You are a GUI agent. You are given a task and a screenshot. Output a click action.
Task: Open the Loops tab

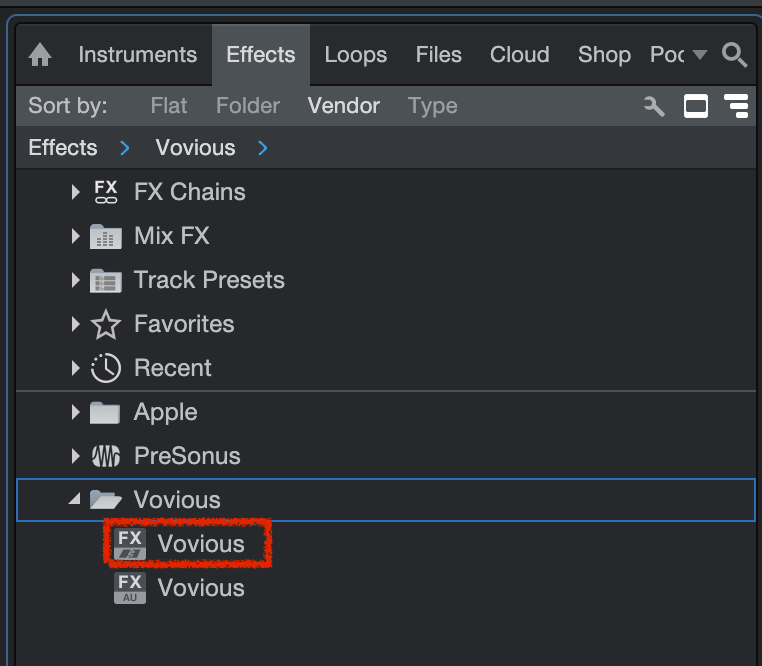point(355,55)
